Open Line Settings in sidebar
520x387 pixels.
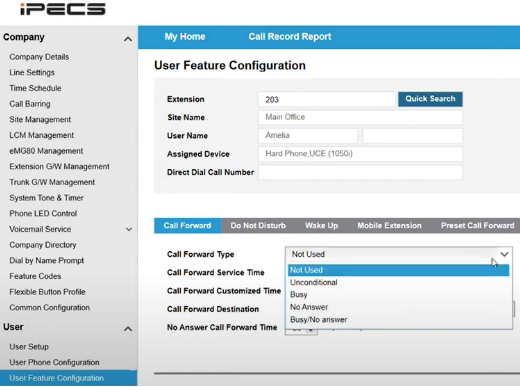pyautogui.click(x=32, y=73)
